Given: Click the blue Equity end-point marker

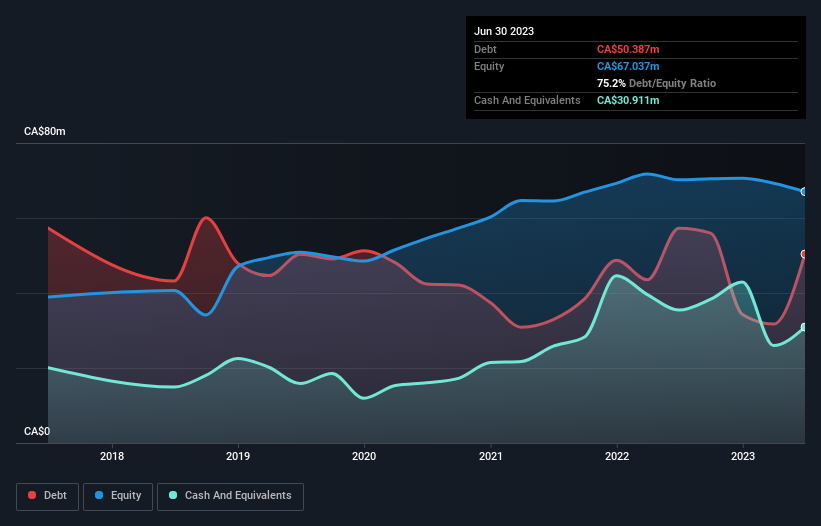Looking at the screenshot, I should [x=804, y=192].
